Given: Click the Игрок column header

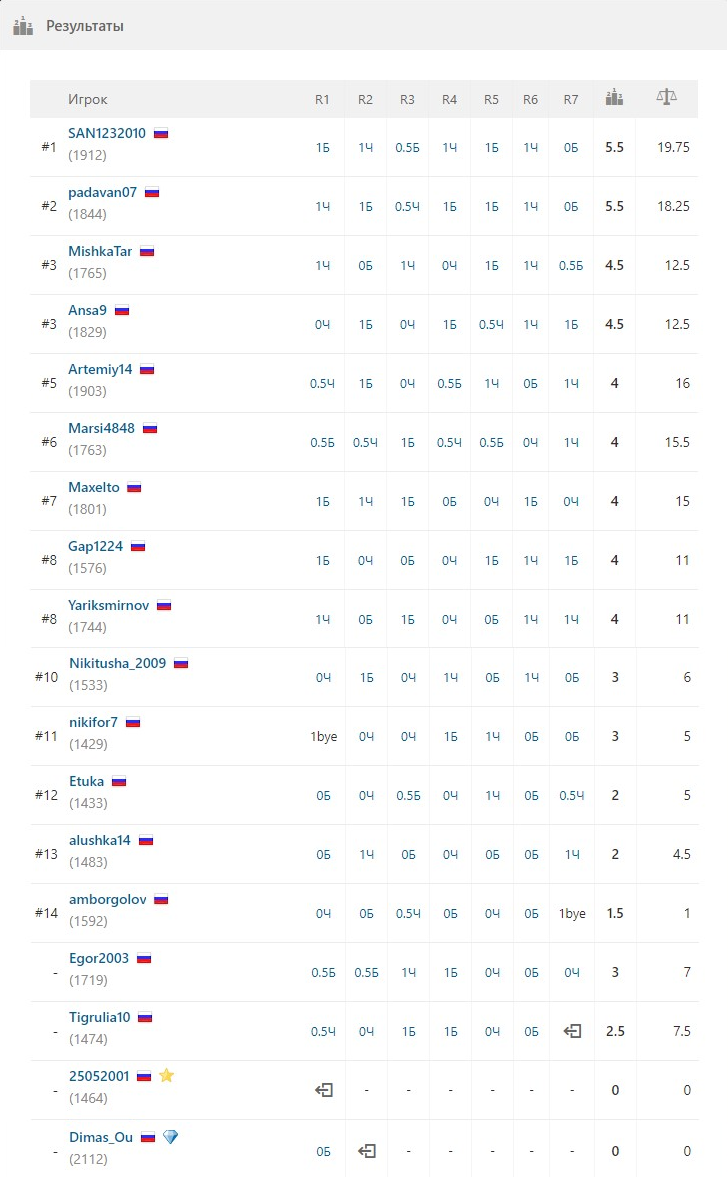Looking at the screenshot, I should (88, 99).
